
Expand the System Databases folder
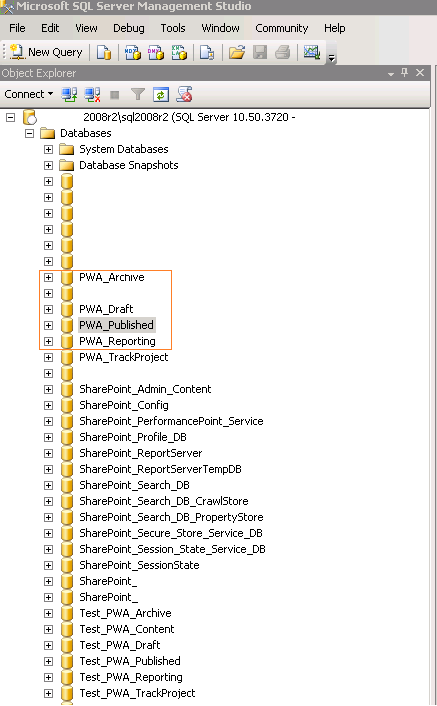[x=48, y=149]
